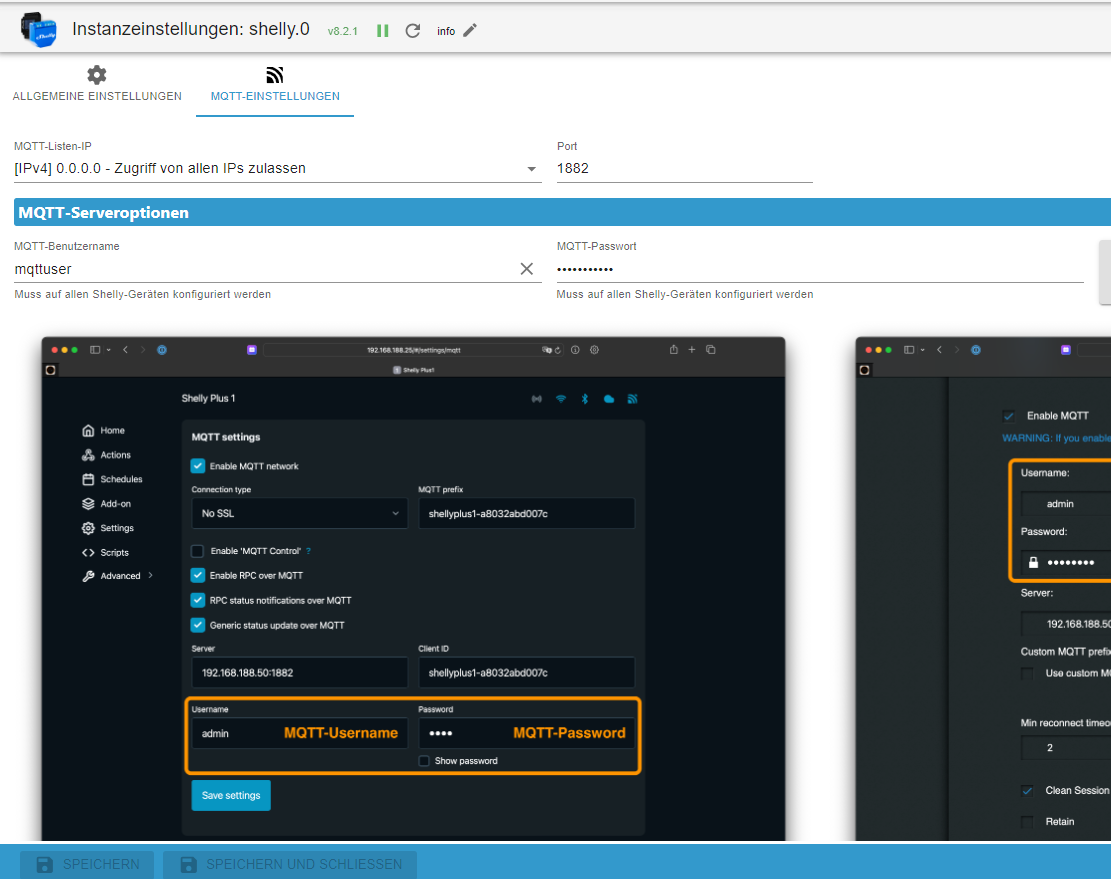This screenshot has height=879, width=1111.
Task: Toggle Show password checkbox in screenshot
Action: (x=424, y=761)
